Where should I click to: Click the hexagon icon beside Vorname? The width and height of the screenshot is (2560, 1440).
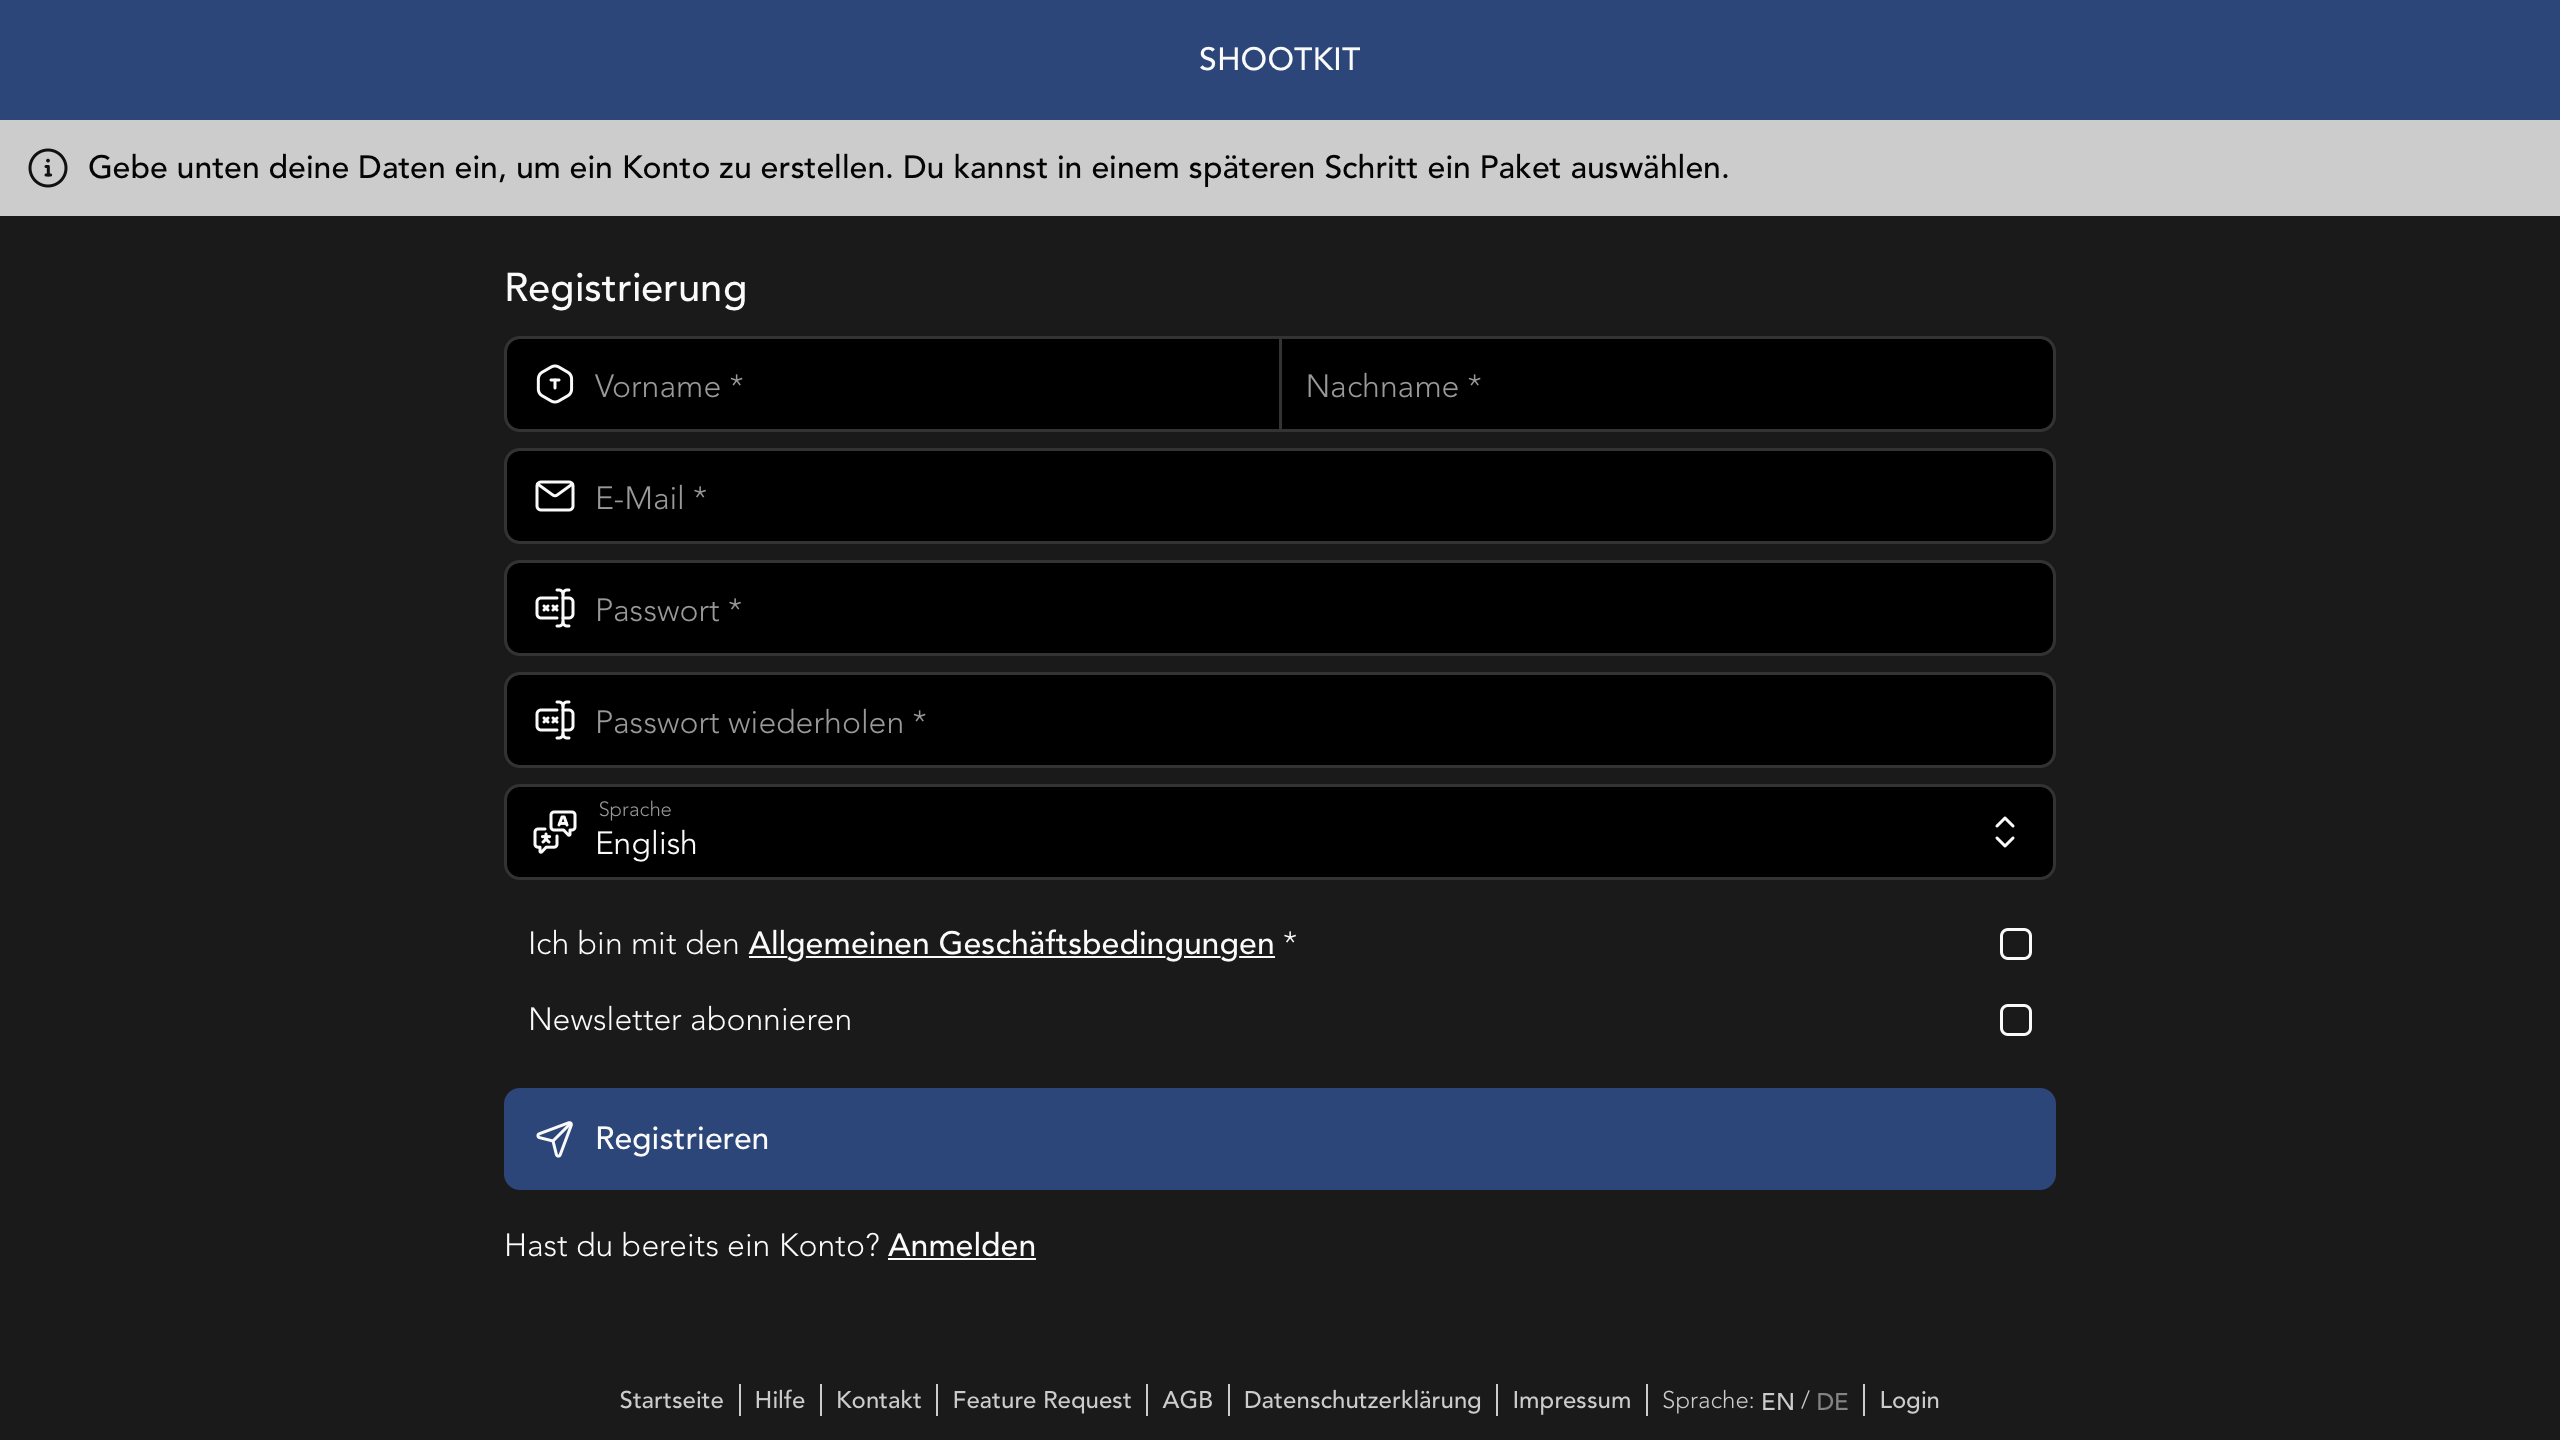[555, 385]
